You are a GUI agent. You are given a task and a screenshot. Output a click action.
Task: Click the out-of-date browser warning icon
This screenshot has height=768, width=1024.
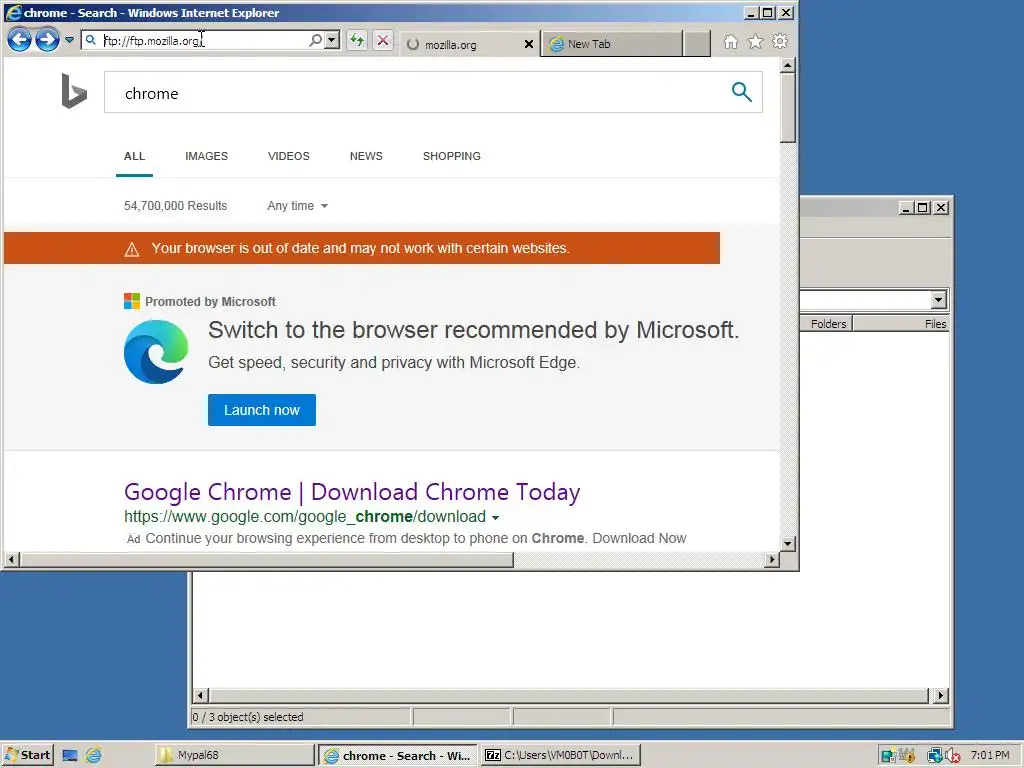coord(132,249)
